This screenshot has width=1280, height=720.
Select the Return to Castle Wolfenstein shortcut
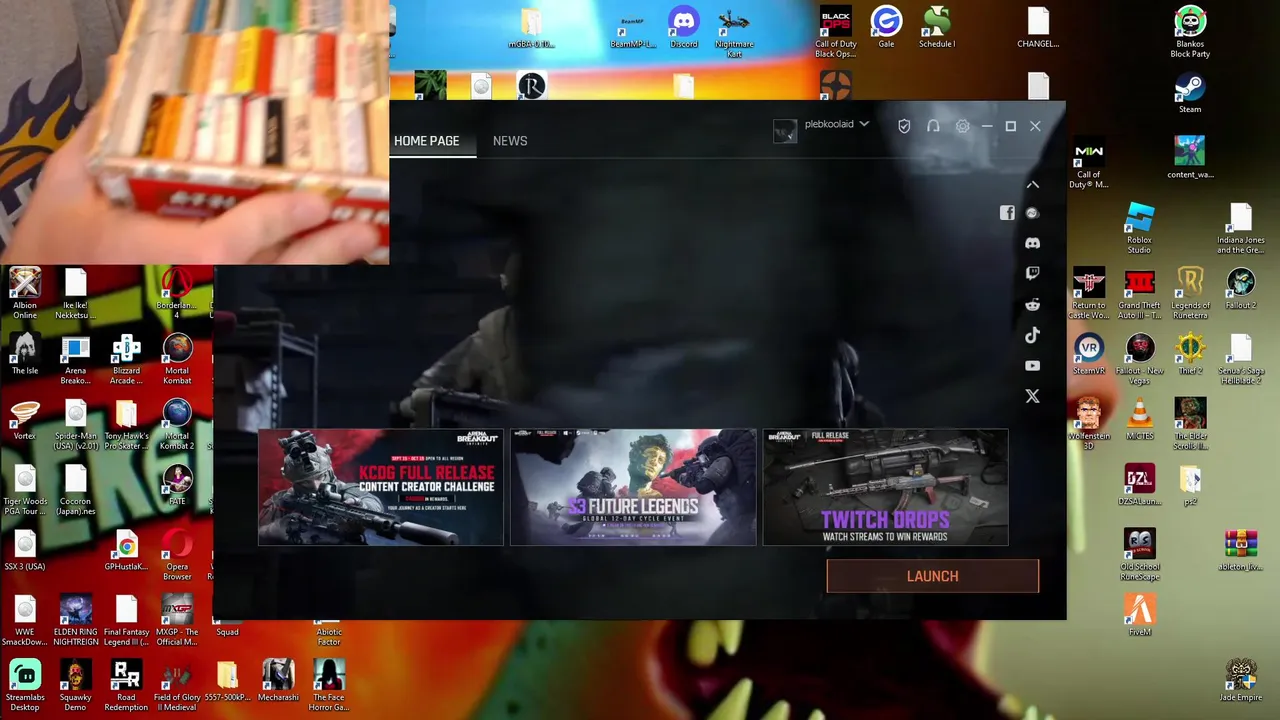coord(1089,294)
